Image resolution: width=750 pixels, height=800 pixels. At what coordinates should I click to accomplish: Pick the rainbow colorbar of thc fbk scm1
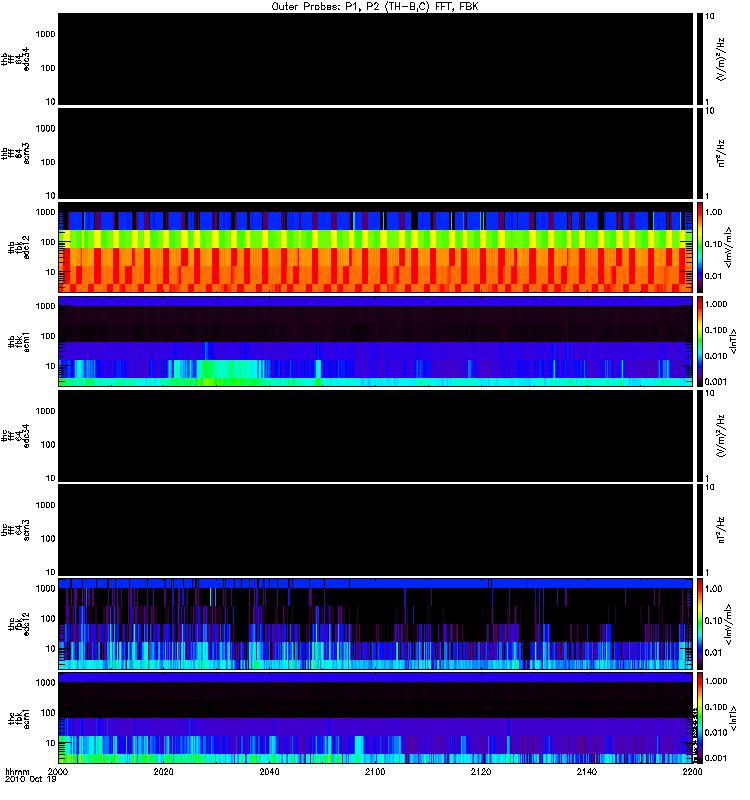699,718
